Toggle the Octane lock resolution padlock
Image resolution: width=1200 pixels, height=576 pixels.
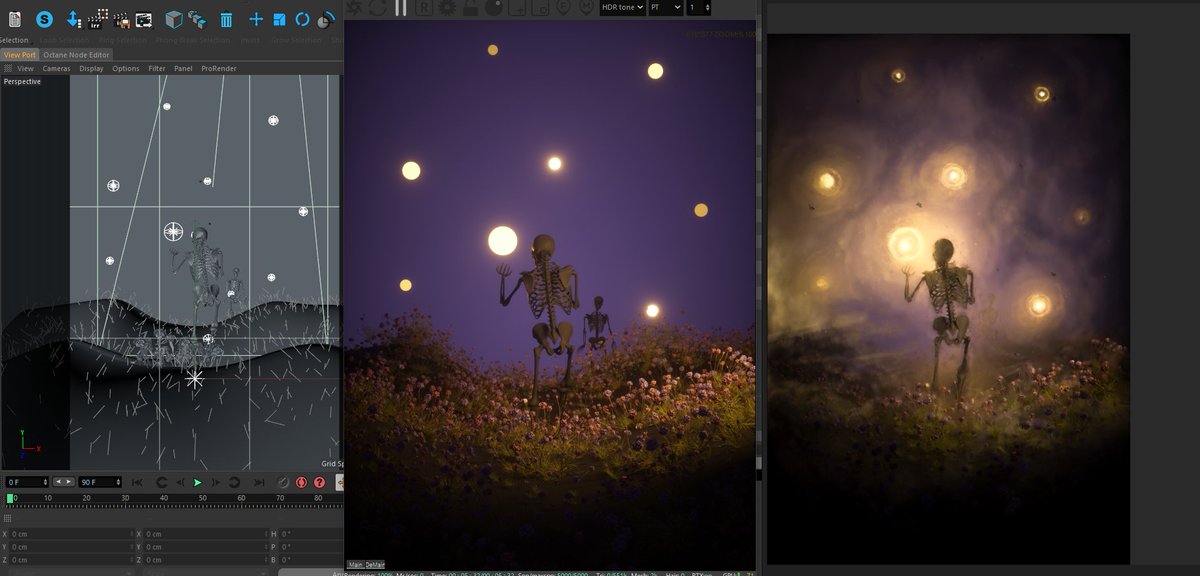pyautogui.click(x=470, y=7)
